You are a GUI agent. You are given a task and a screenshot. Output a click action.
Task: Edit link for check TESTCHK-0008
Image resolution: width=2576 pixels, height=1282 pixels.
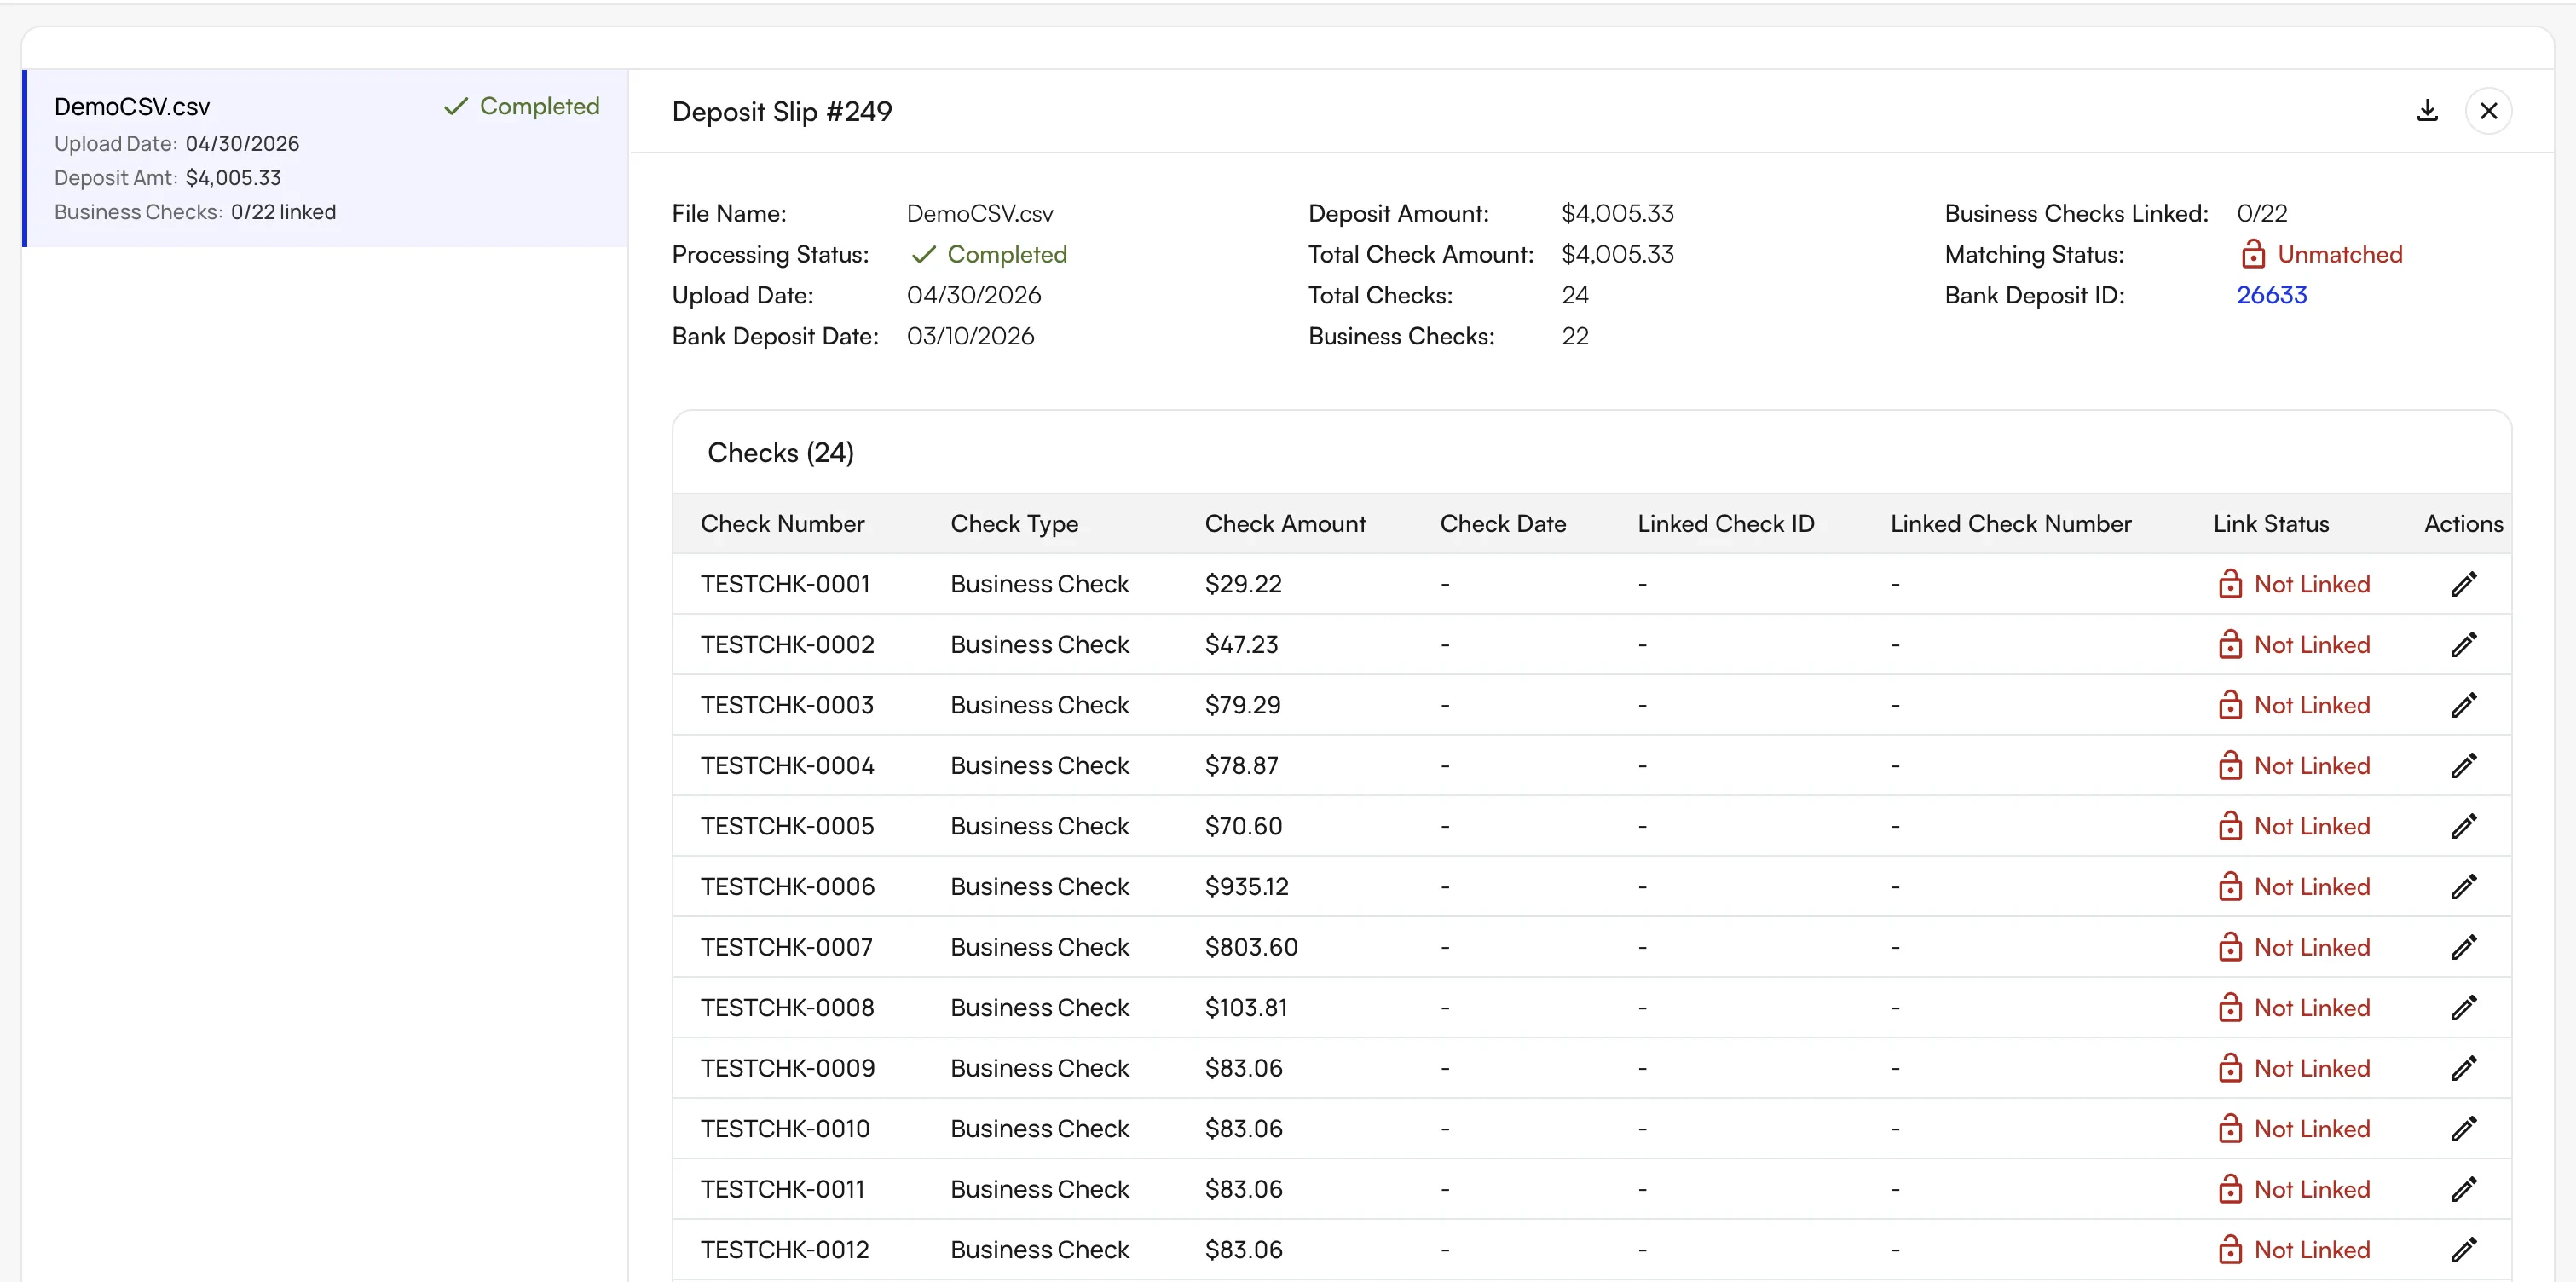pos(2464,1007)
